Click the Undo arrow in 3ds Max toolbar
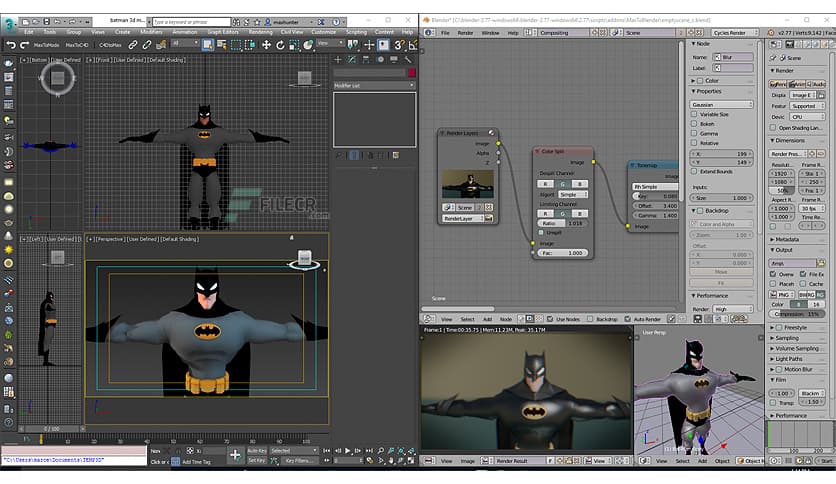The height and width of the screenshot is (484, 836). click(x=11, y=45)
